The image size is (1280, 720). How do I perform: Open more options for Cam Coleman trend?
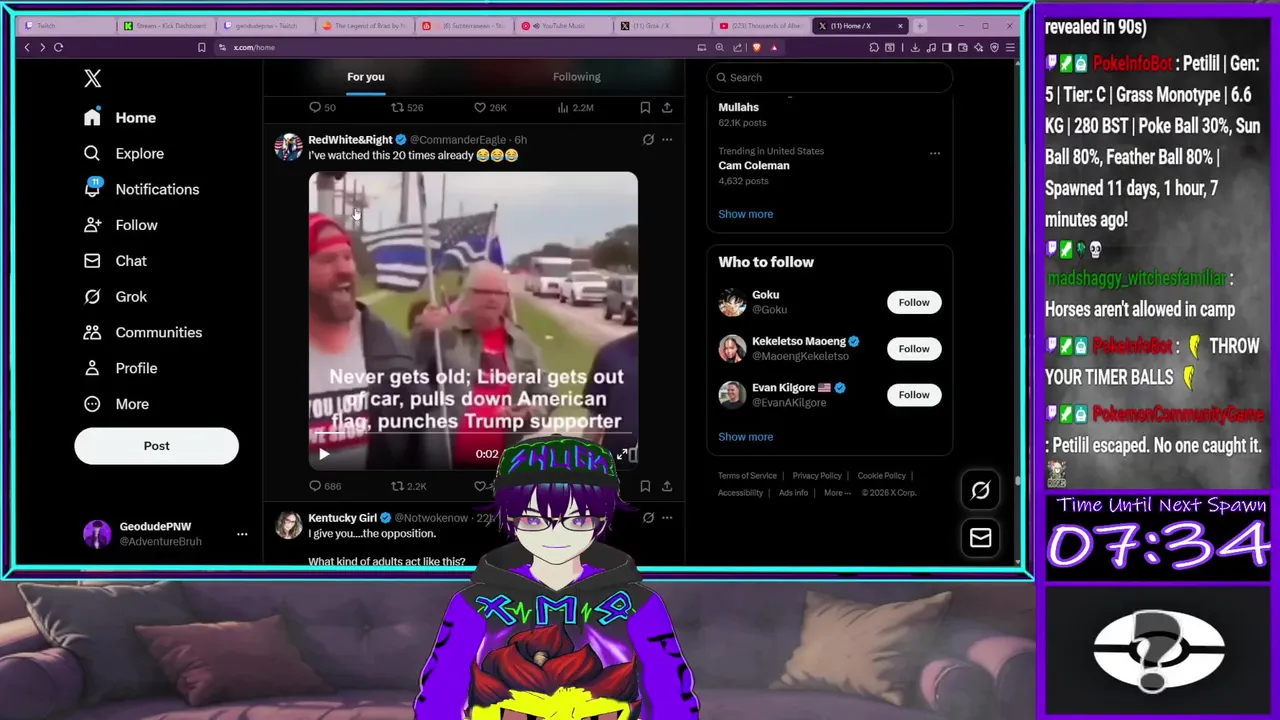tap(935, 153)
